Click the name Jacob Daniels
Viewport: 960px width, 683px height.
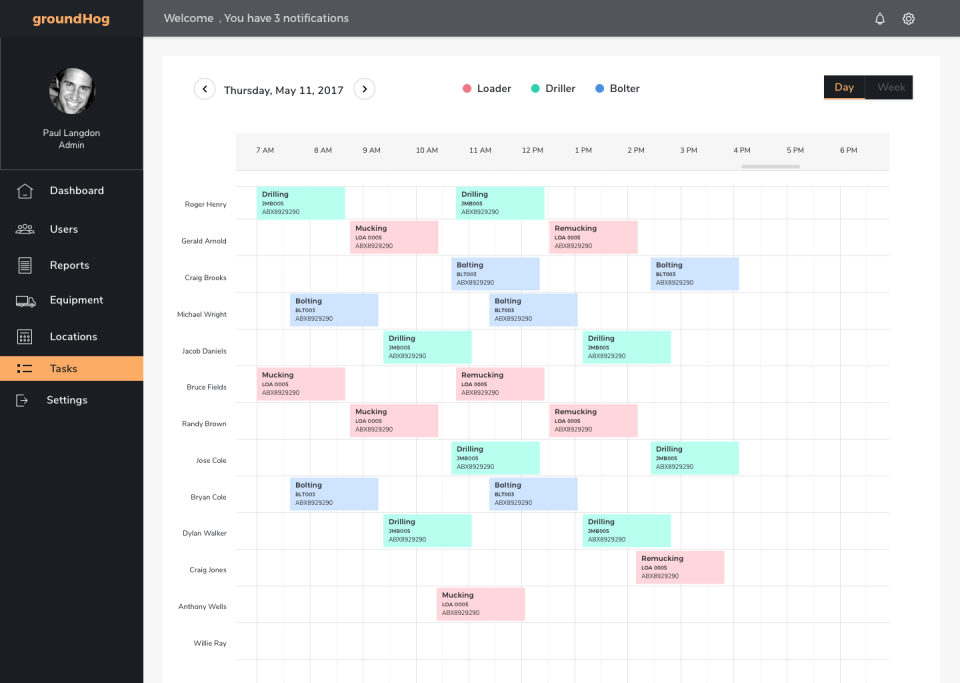coord(204,351)
